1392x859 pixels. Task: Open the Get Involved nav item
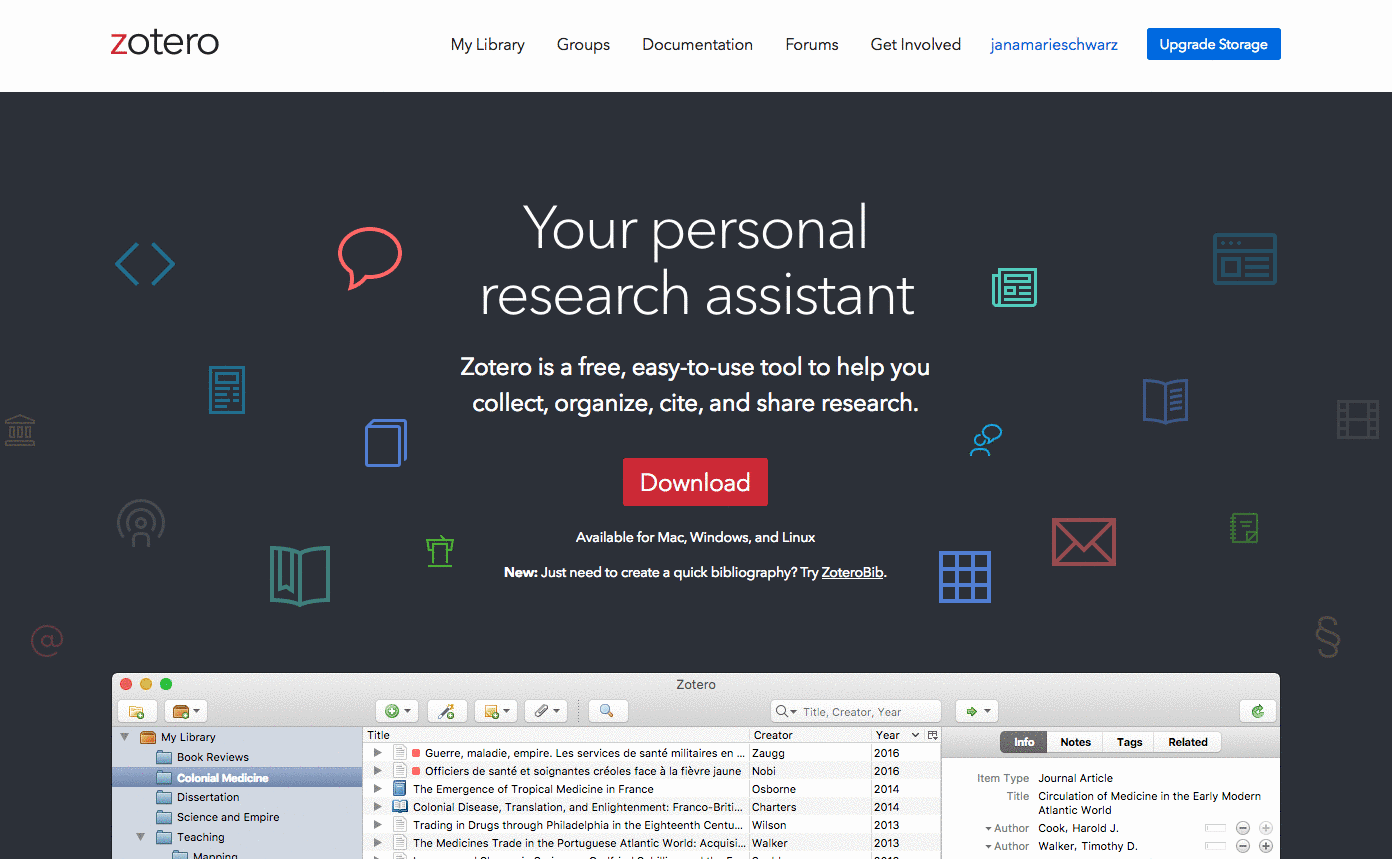916,44
